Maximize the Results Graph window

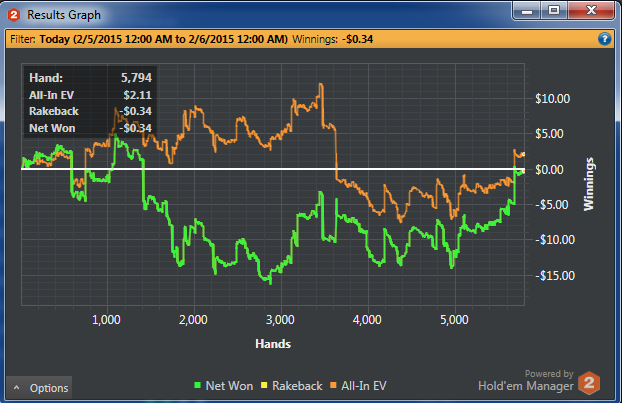[554, 11]
